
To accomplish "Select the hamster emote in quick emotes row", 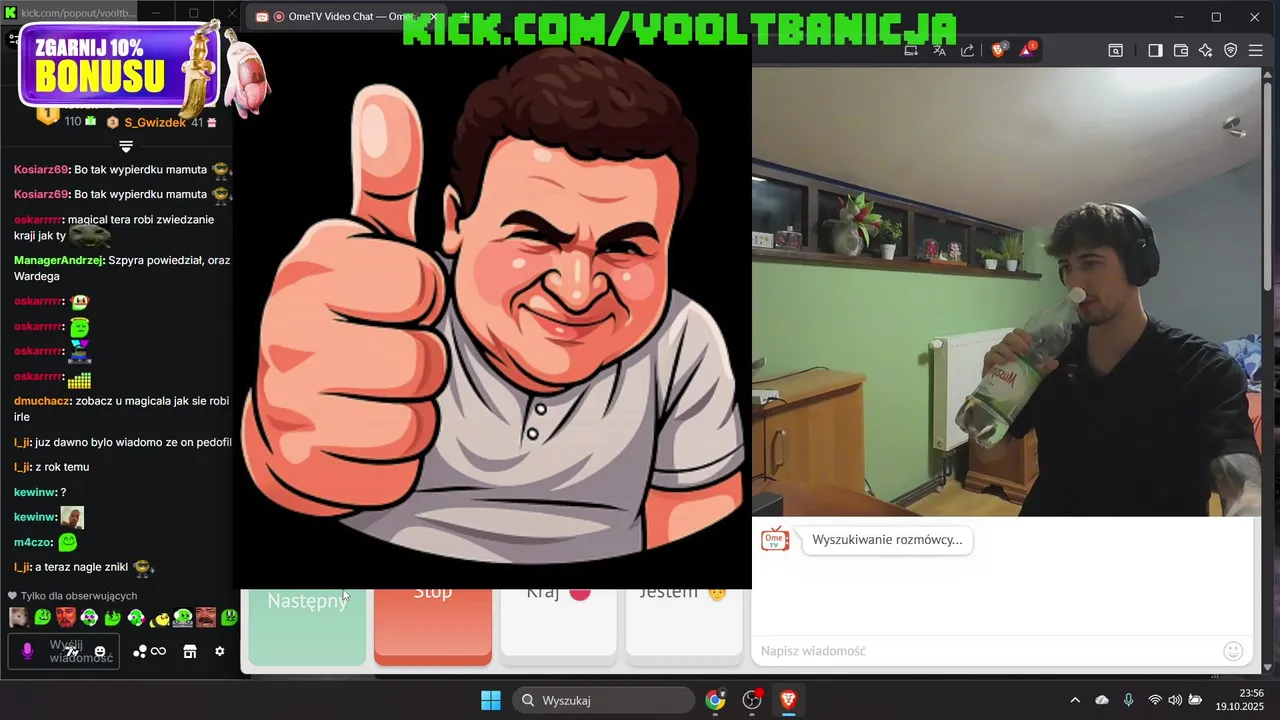I will pos(19,617).
